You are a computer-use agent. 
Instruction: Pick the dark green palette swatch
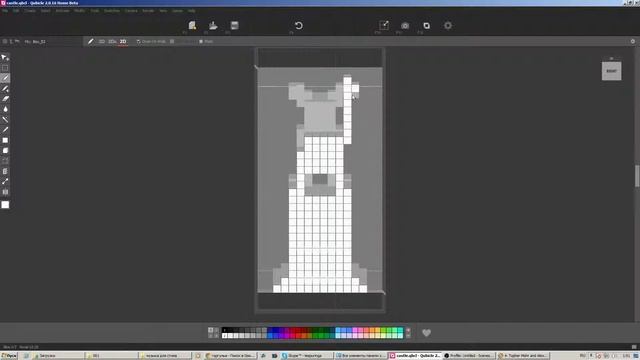[x=316, y=330]
